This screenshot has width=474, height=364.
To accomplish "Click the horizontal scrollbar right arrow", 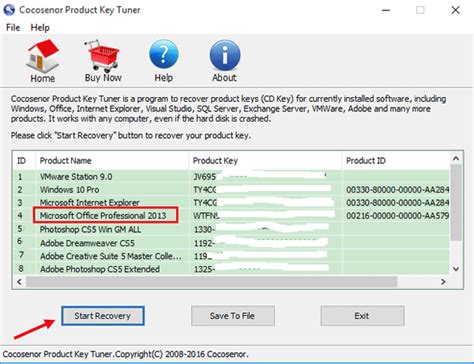I will (x=443, y=282).
